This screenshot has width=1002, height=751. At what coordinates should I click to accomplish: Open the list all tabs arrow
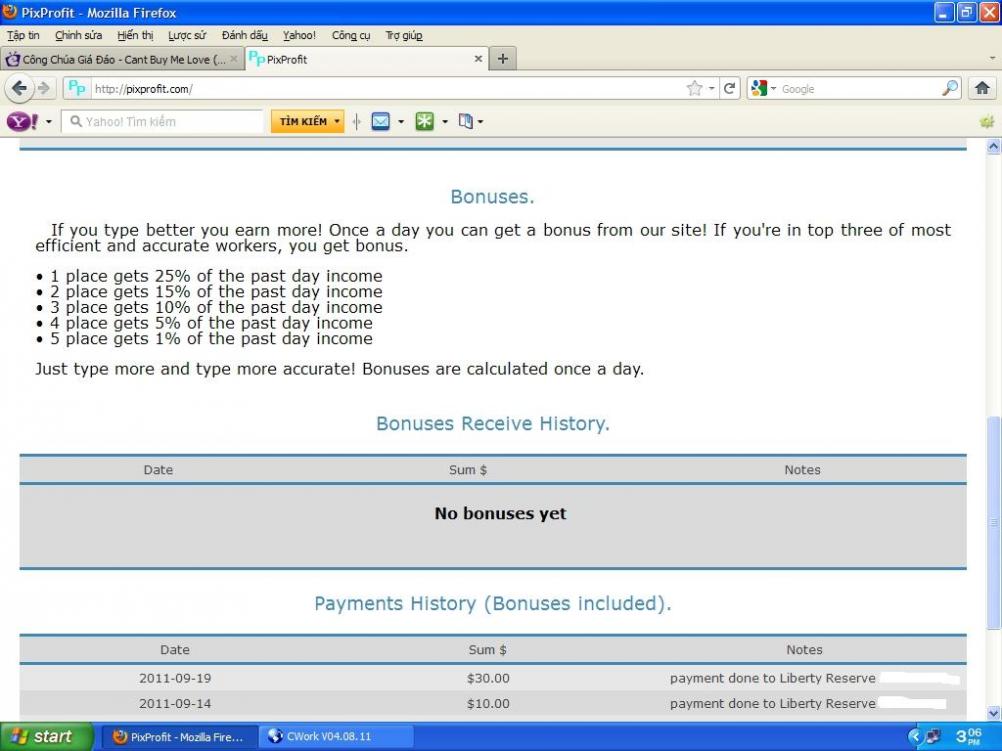[x=992, y=58]
